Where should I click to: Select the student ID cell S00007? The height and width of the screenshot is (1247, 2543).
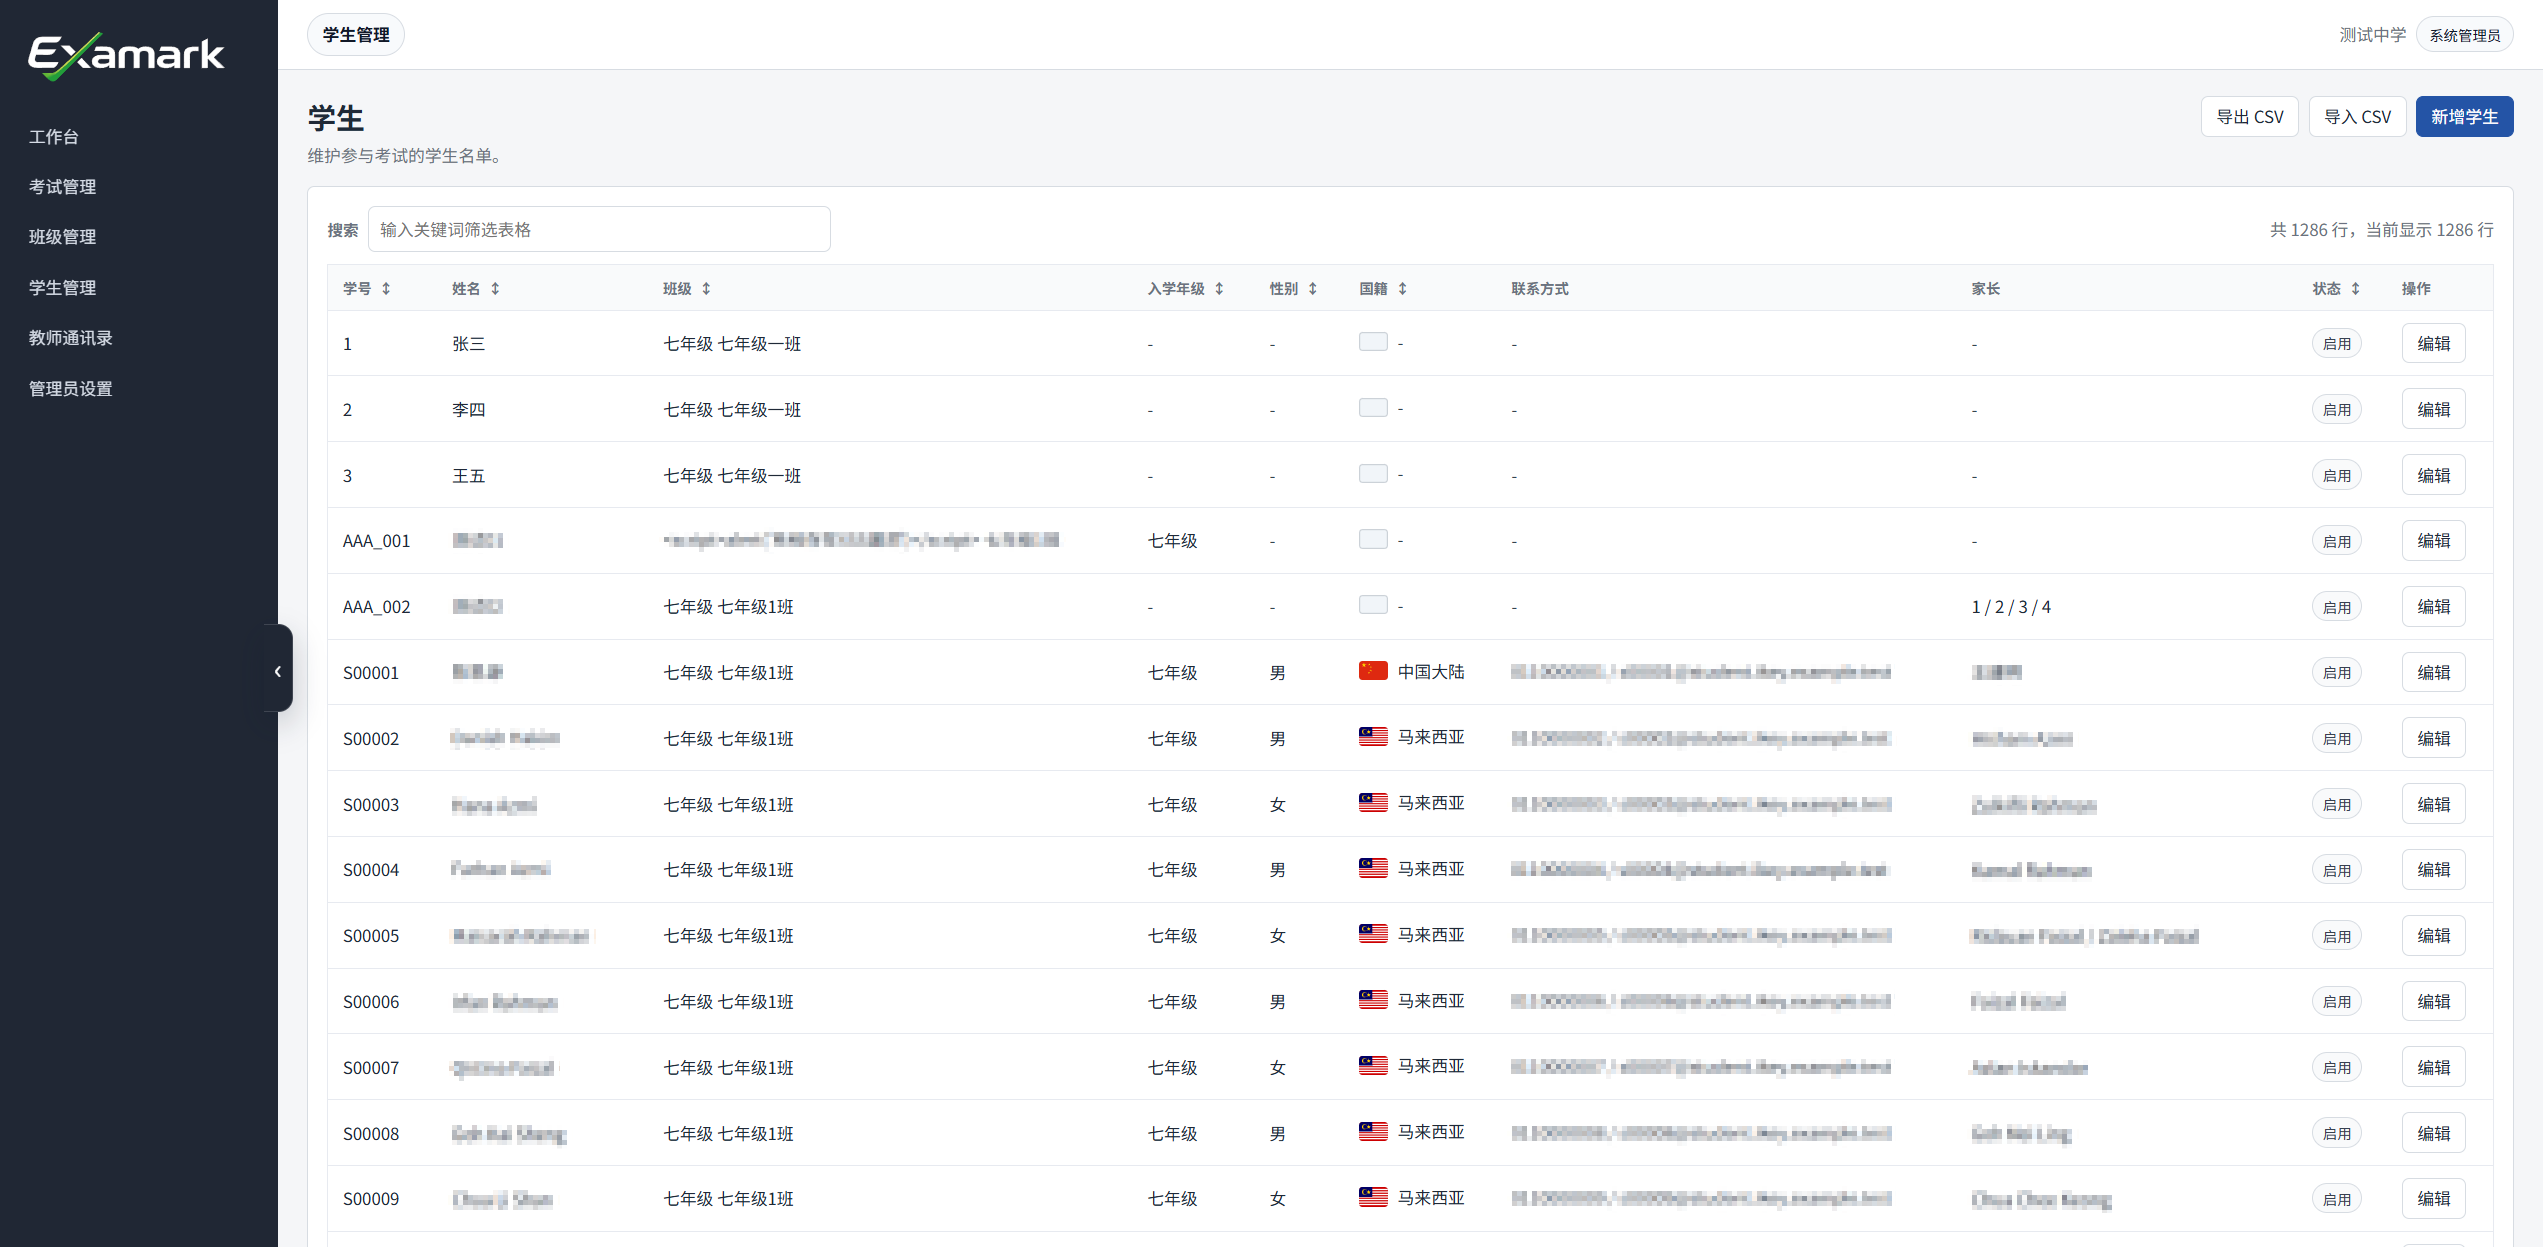pos(371,1068)
